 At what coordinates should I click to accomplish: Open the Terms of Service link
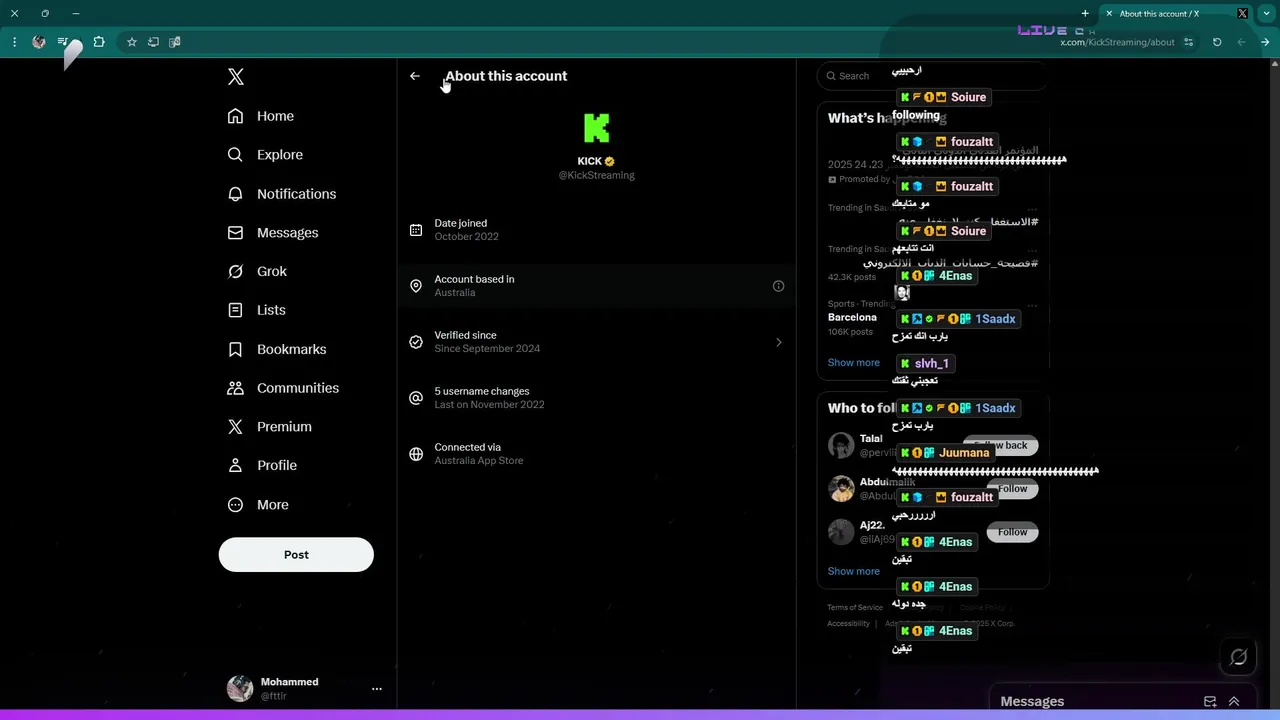click(x=855, y=608)
